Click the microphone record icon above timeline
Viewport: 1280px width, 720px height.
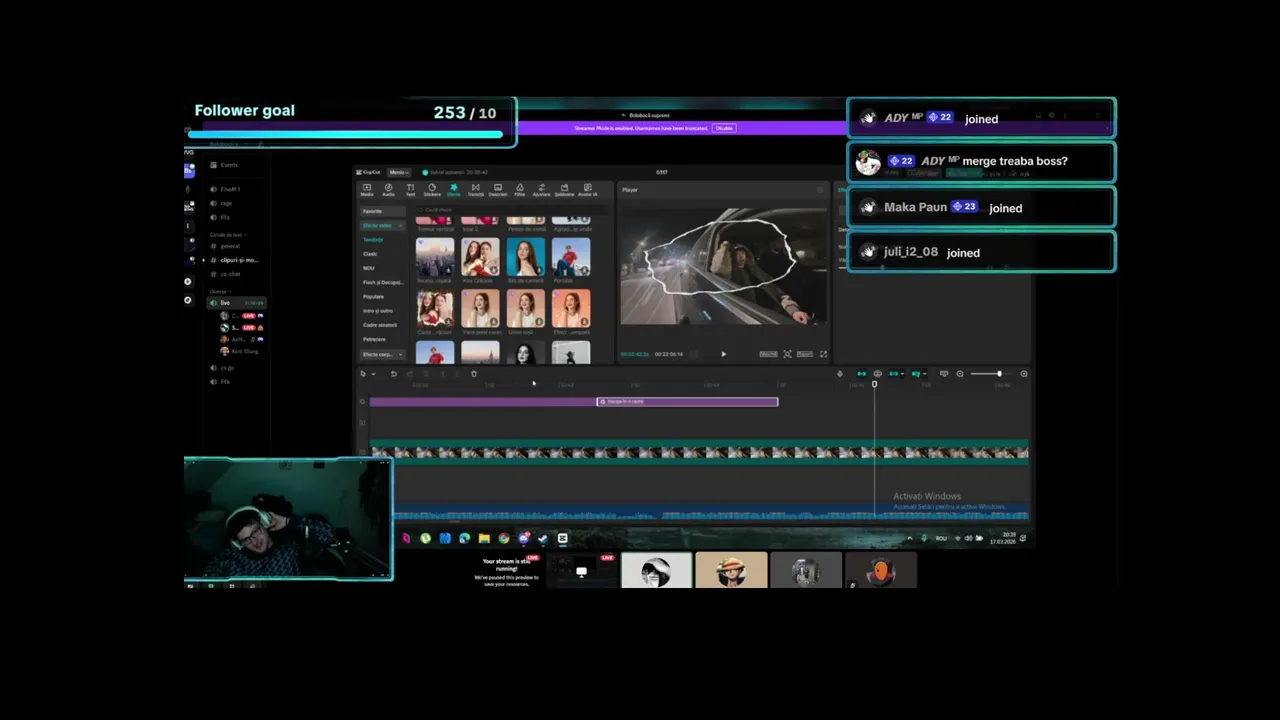pos(840,374)
